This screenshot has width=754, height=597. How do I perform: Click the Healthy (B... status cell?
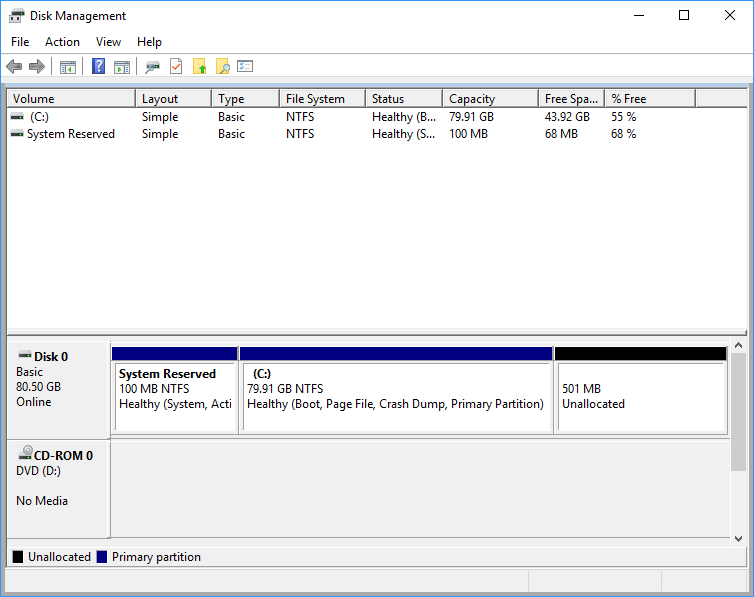pos(404,117)
